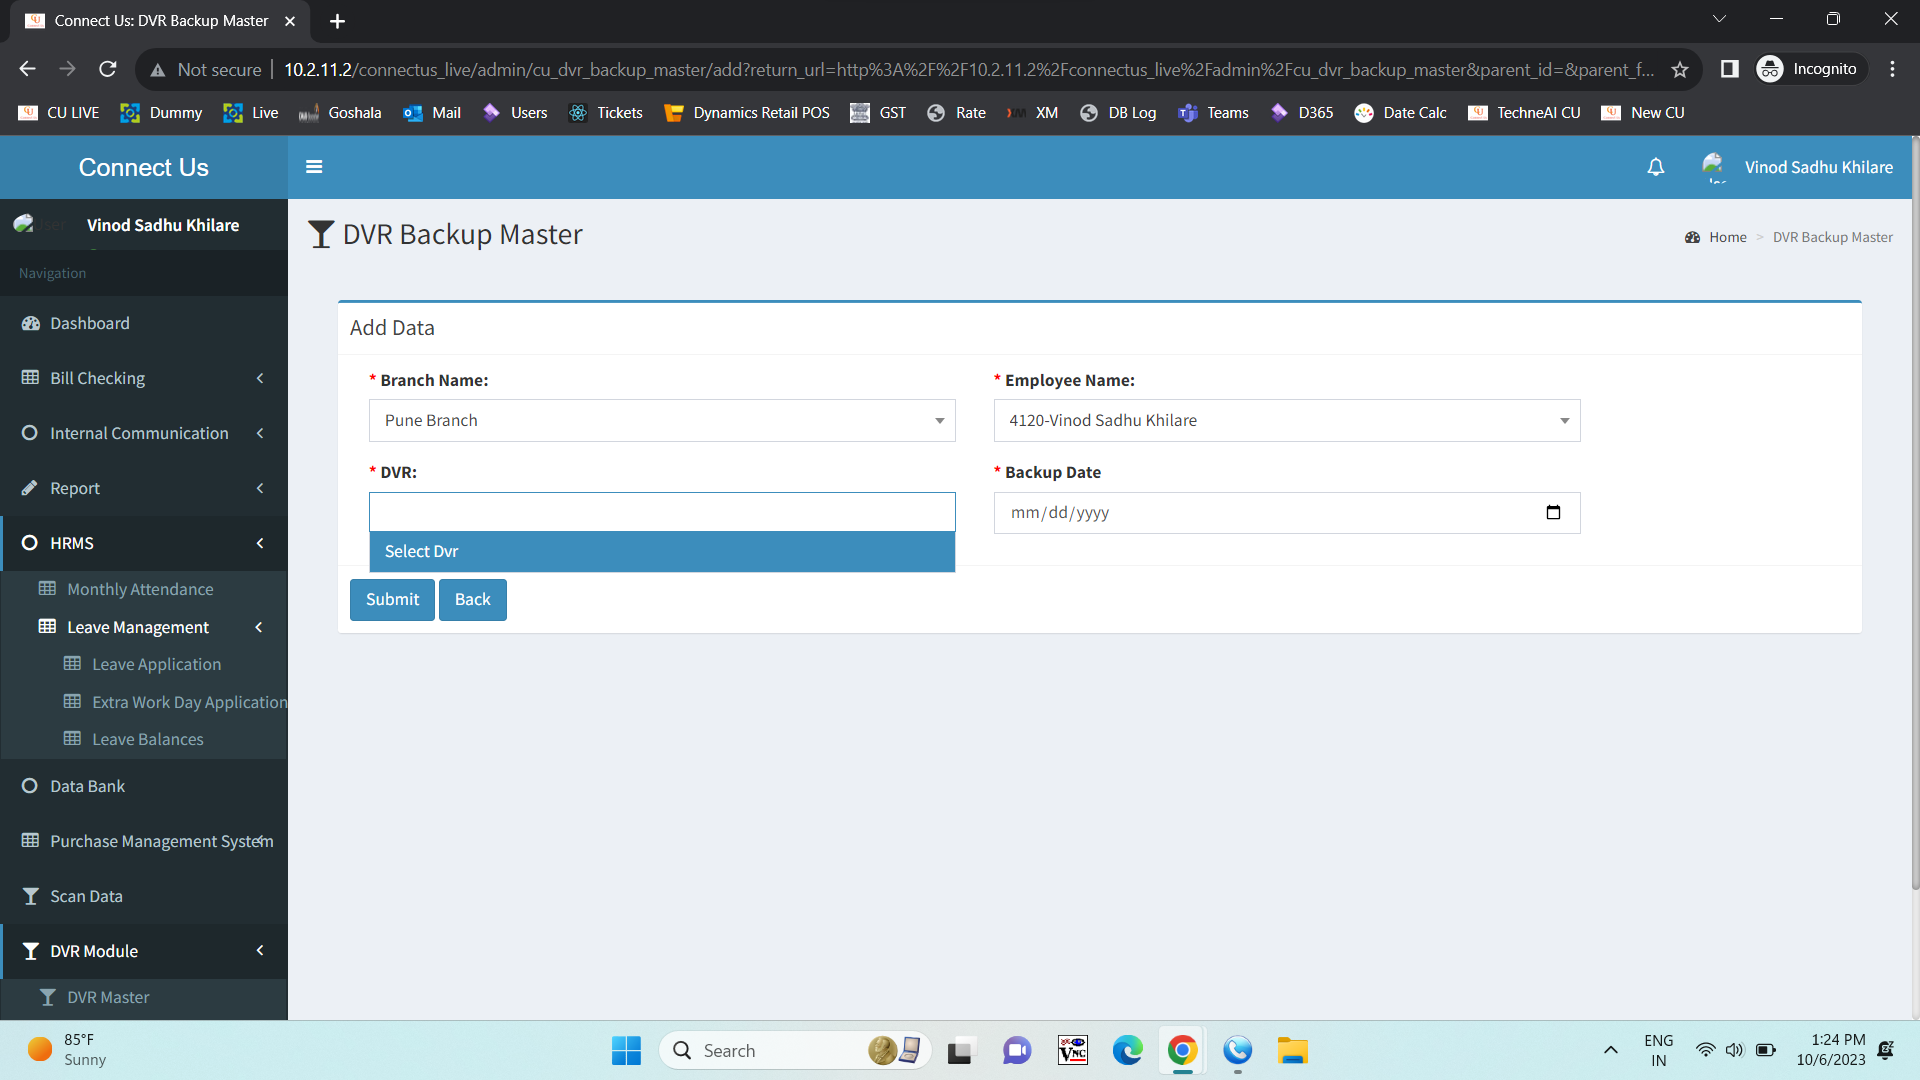This screenshot has width=1920, height=1080.
Task: Open the calendar picker icon in Backup Date
Action: 1553,513
